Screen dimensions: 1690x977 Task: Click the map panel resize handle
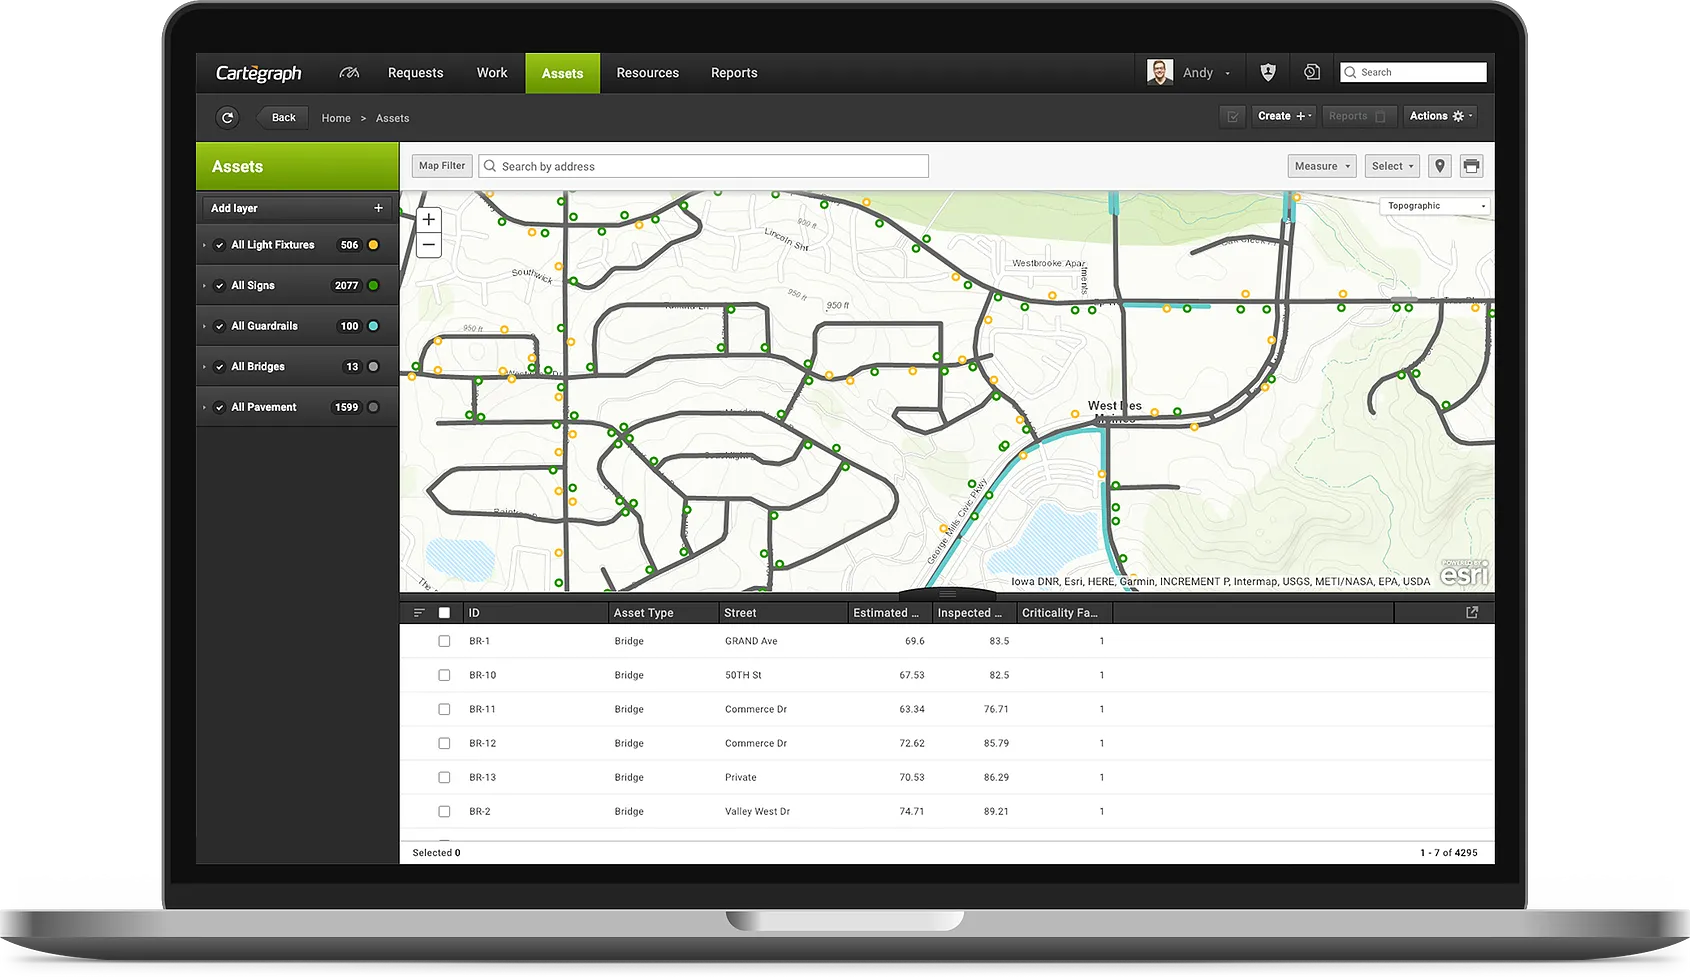pos(947,594)
